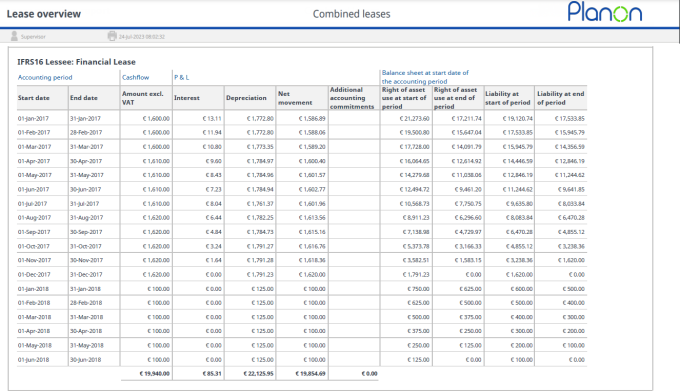The image size is (680, 391).
Task: Click the 01-Jan-2018 start date cell
Action: coord(33,289)
